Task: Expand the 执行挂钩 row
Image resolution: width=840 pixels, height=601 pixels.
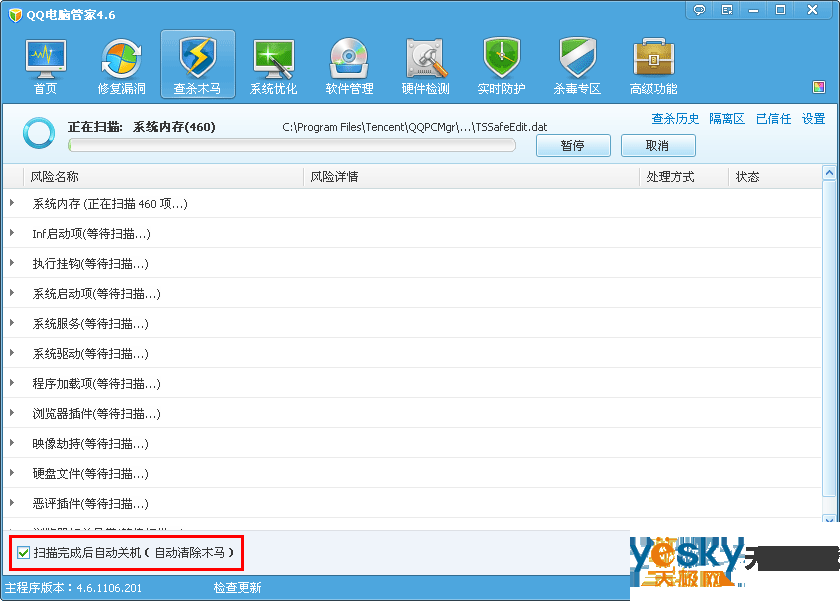Action: pyautogui.click(x=12, y=263)
